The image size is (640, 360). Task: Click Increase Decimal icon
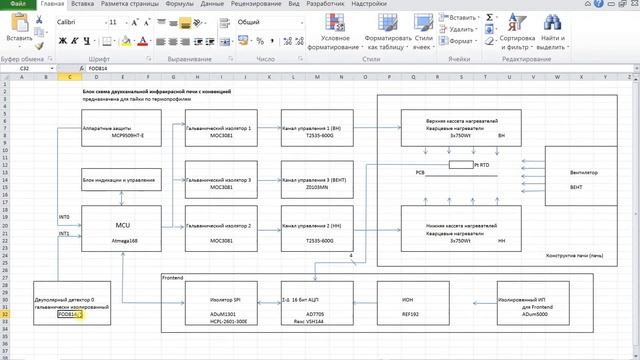(x=287, y=41)
